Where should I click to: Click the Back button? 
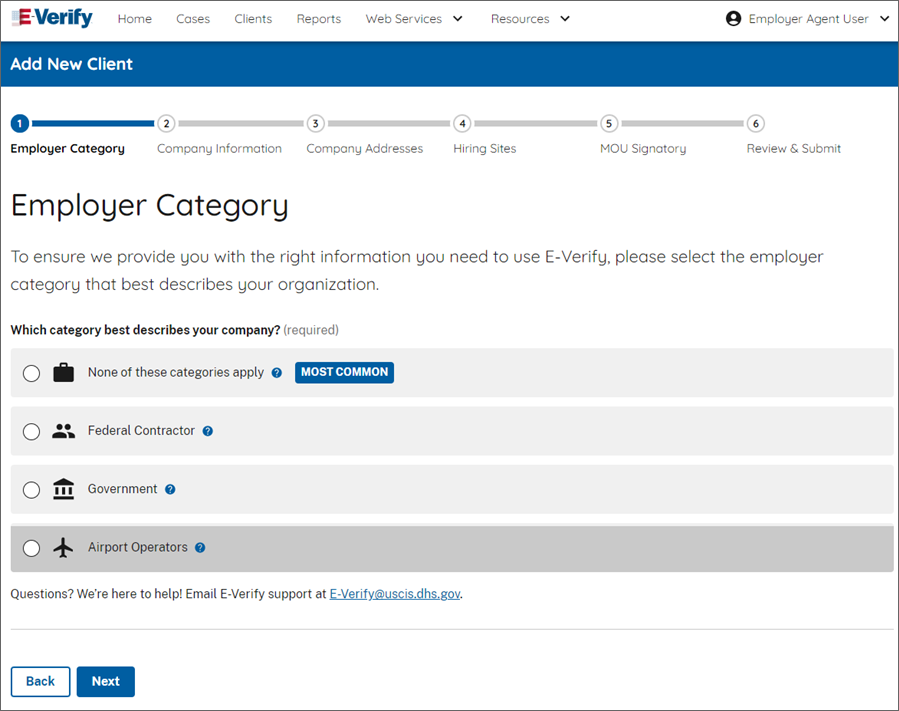(41, 681)
